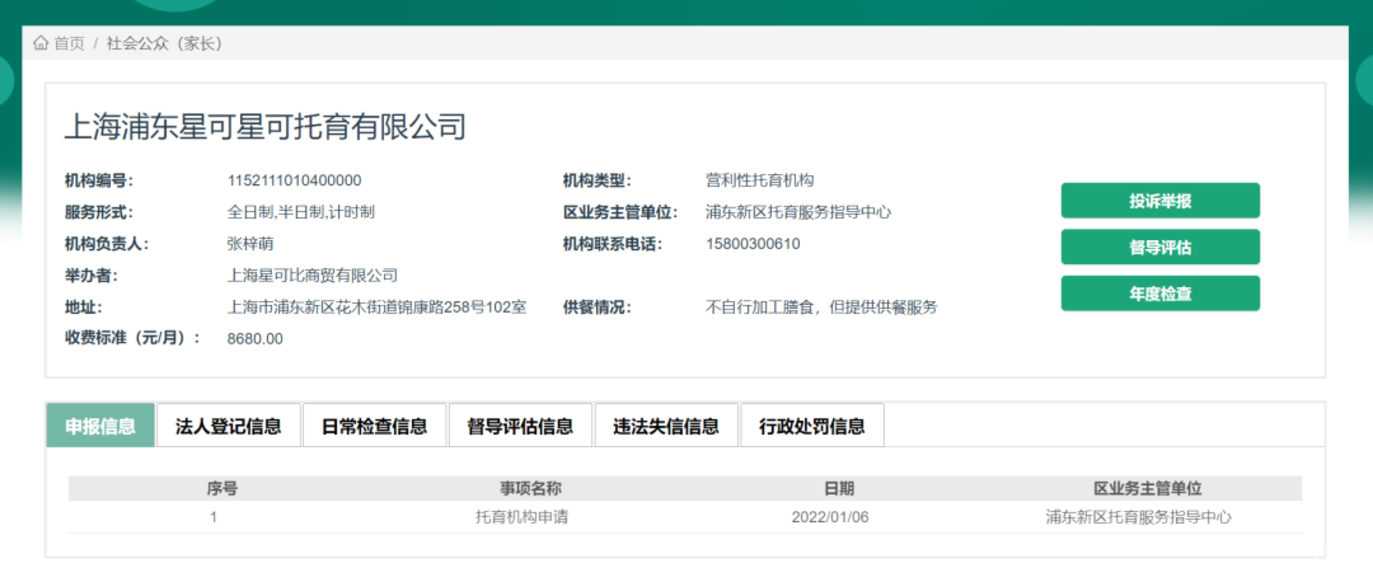The height and width of the screenshot is (582, 1373).
Task: Click the 收费标准（元/月） label
Action: tap(133, 338)
